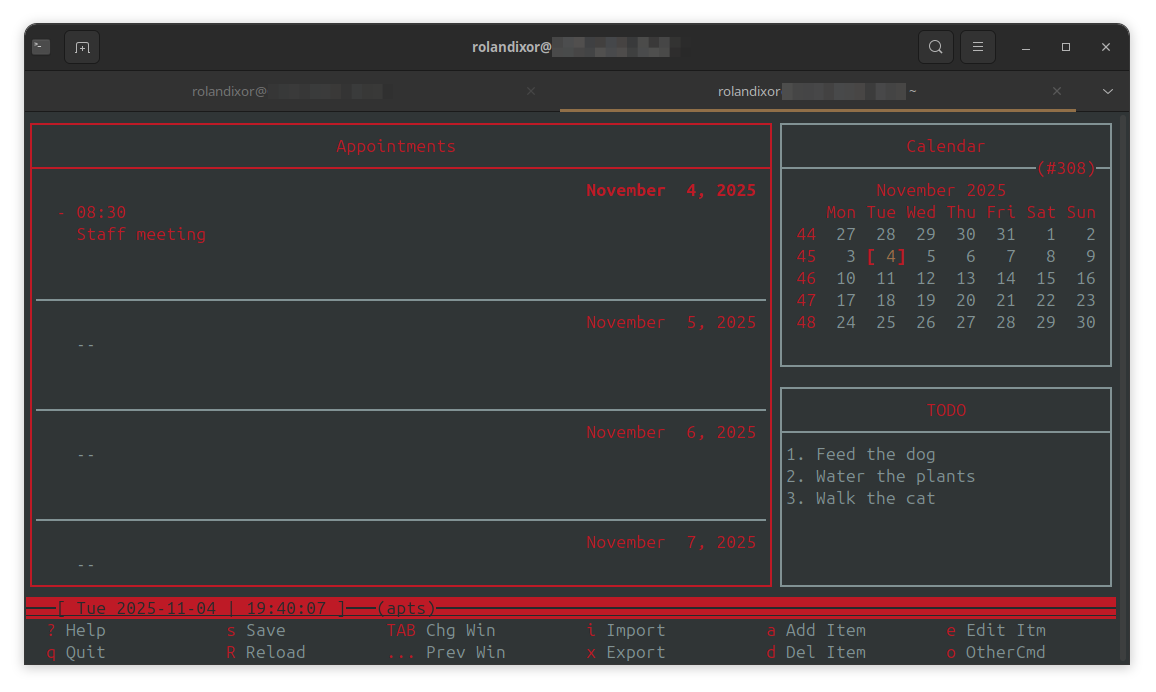1156x692 pixels.
Task: Close the inactive terminal tab
Action: pyautogui.click(x=531, y=91)
